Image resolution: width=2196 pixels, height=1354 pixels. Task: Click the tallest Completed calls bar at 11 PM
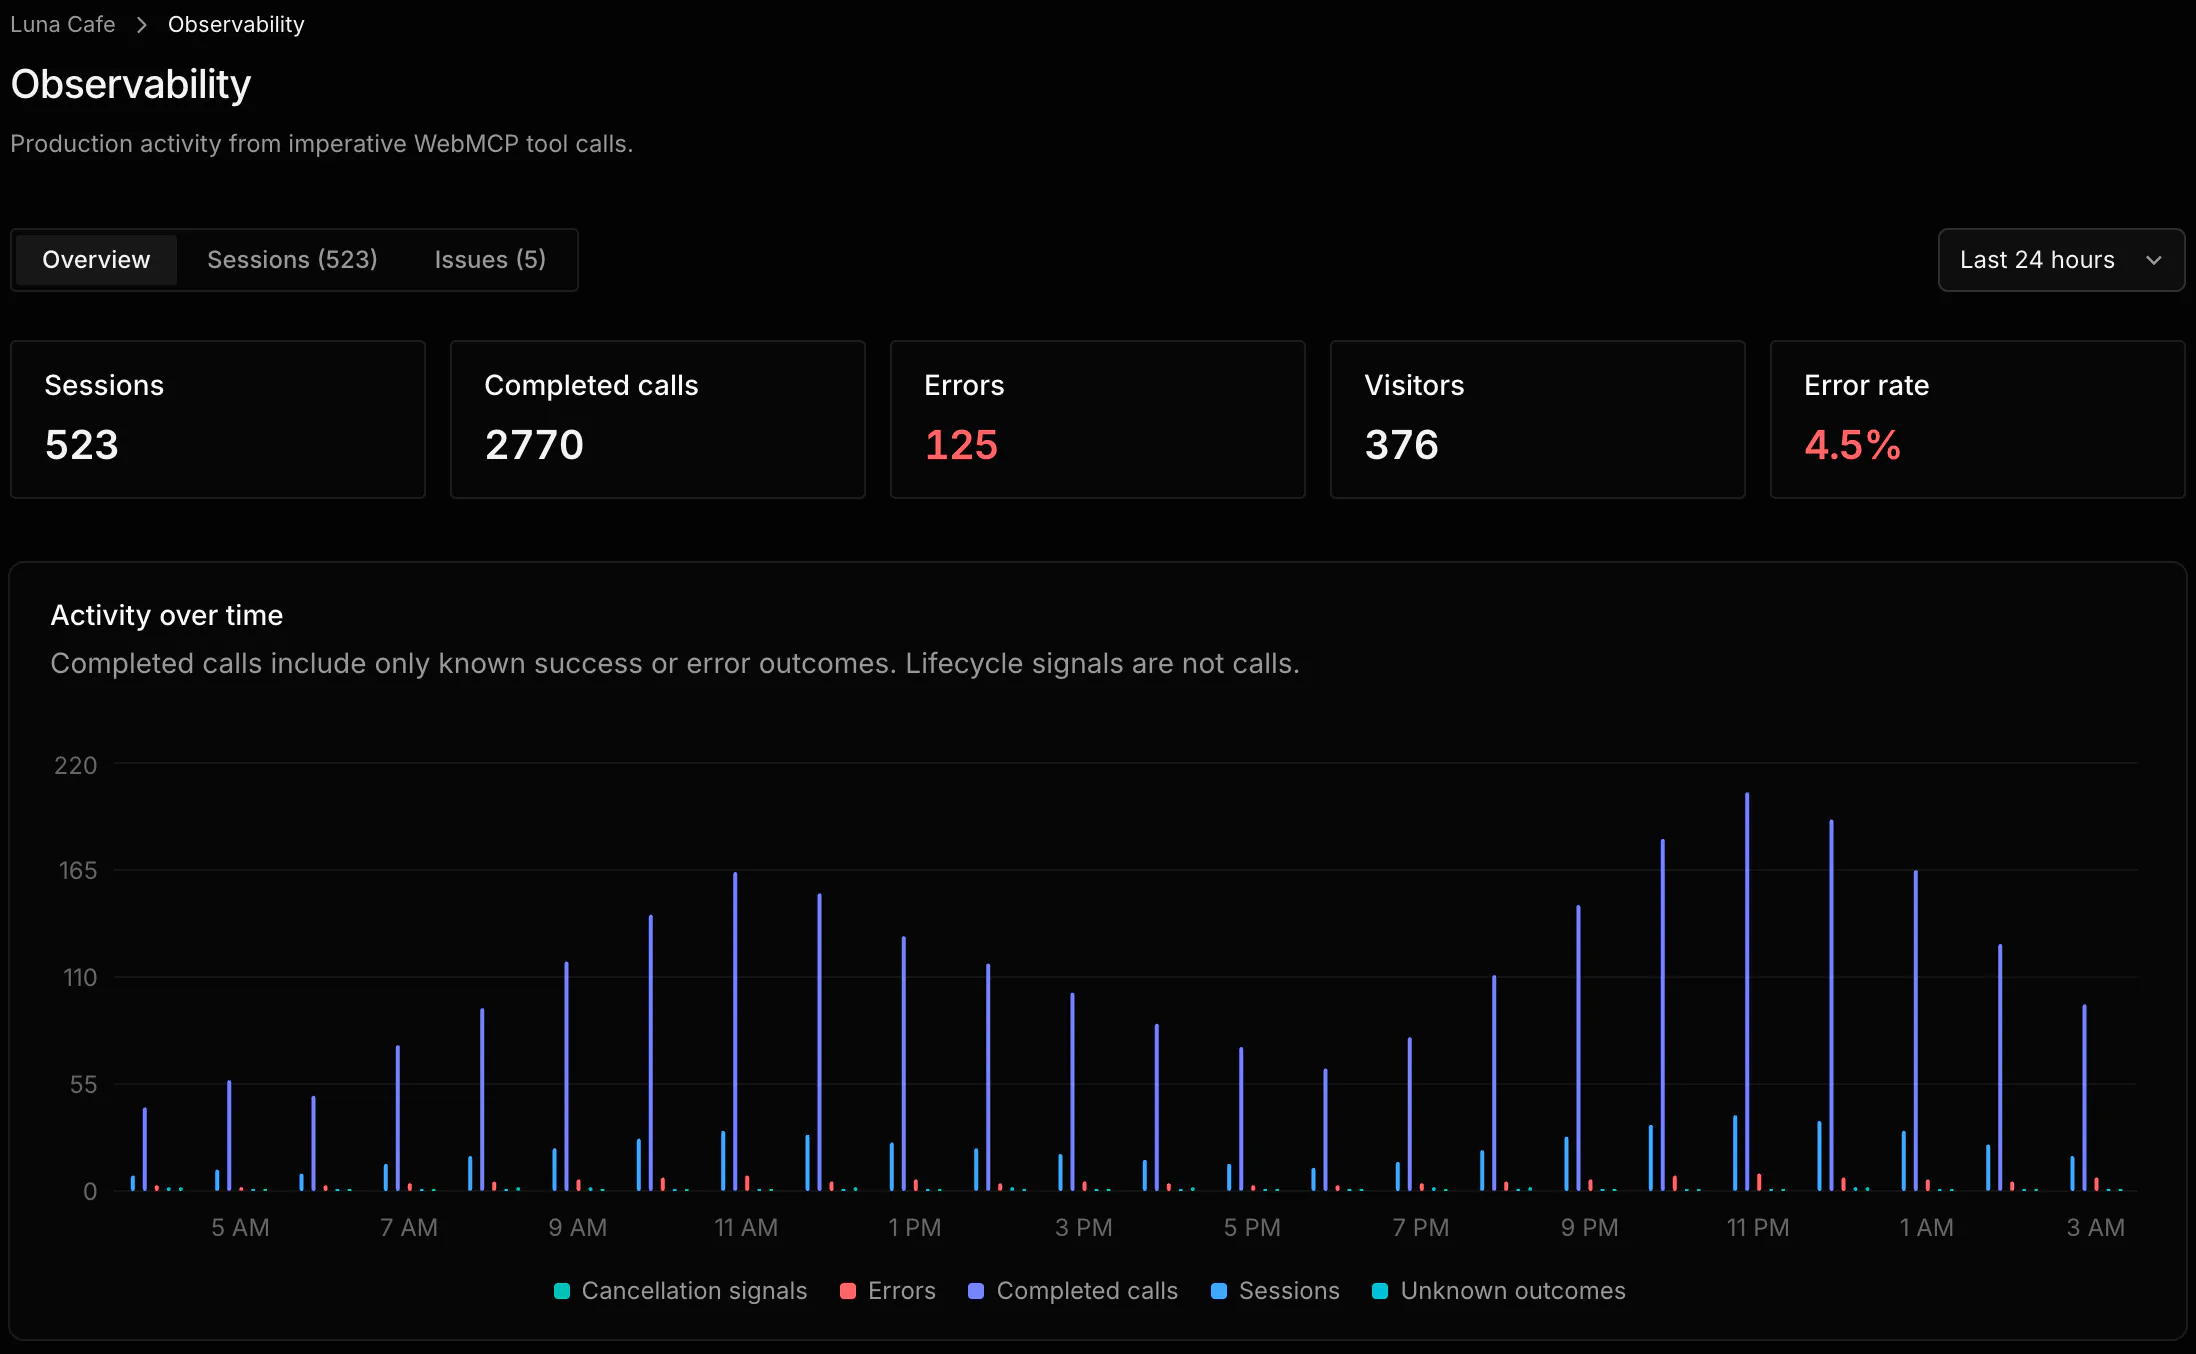pos(1747,992)
